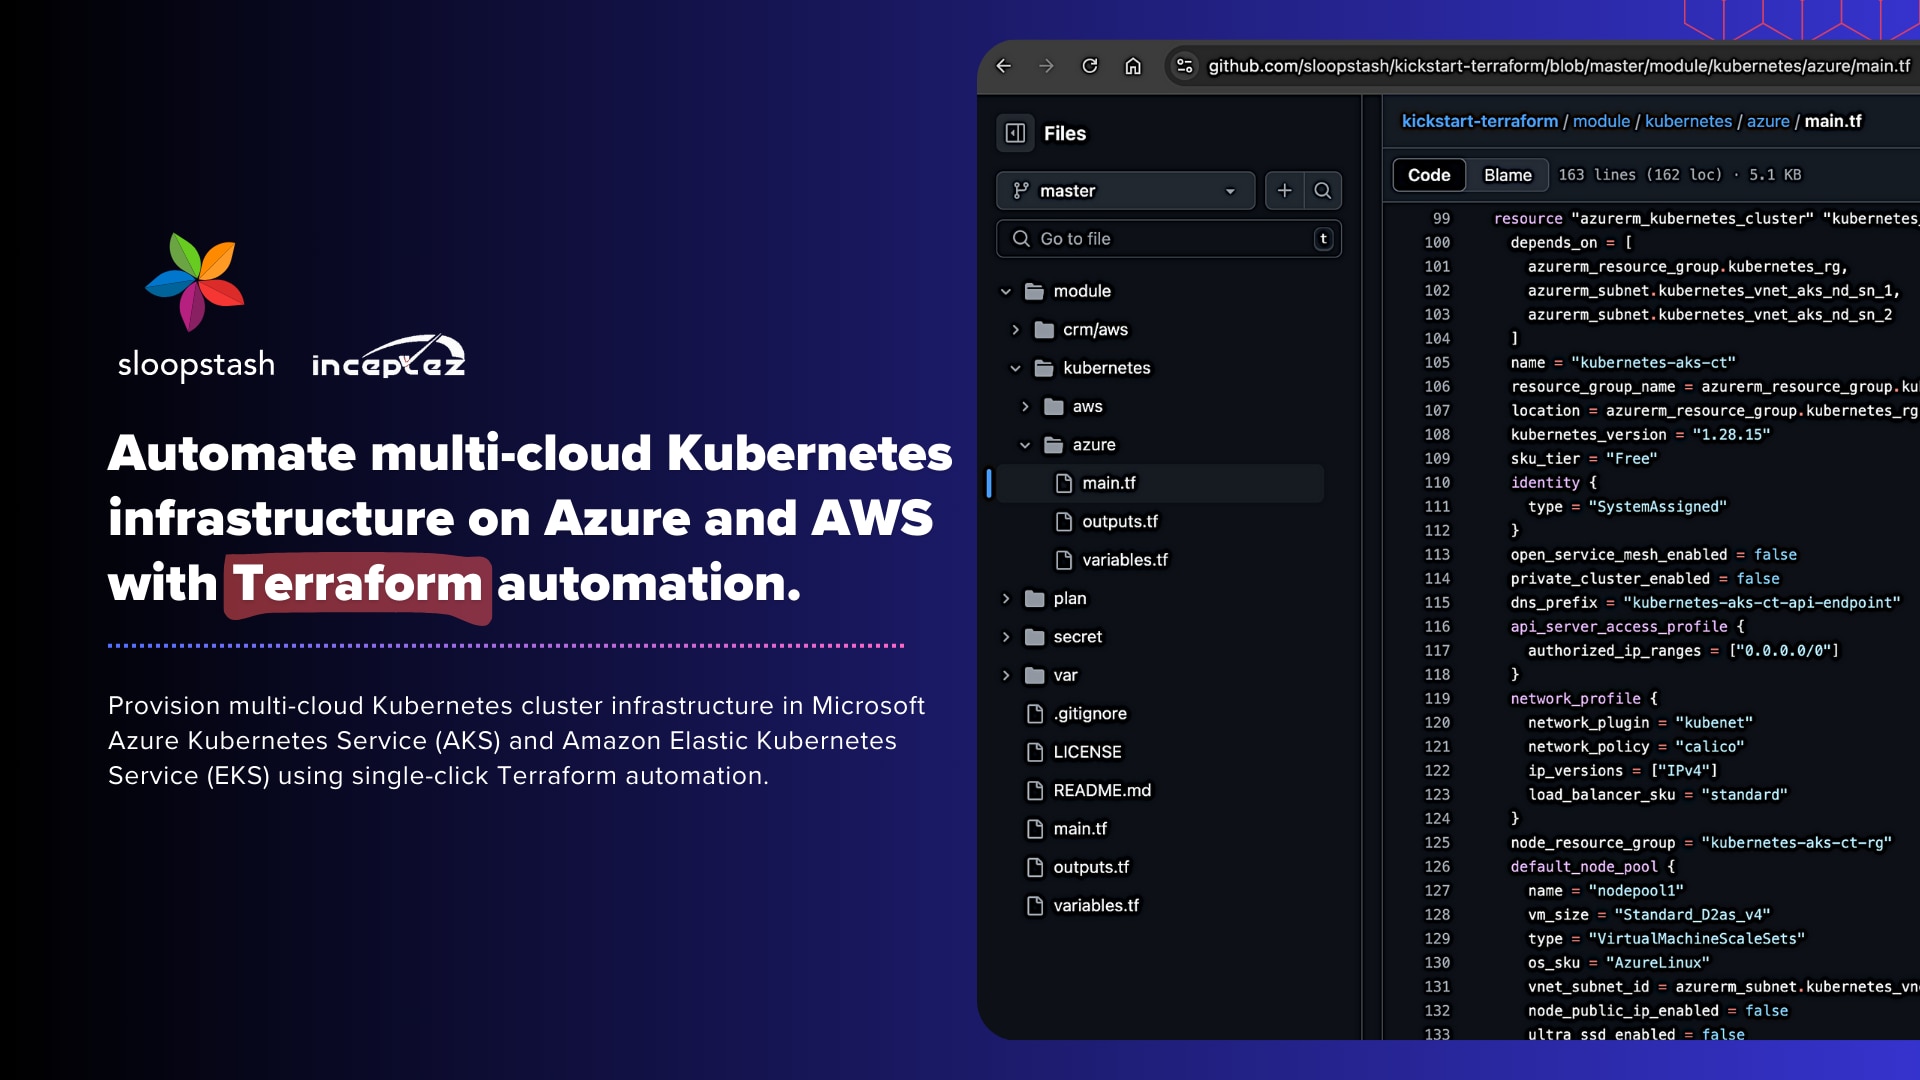Click the azure folder icon
Image resolution: width=1920 pixels, height=1080 pixels.
(x=1053, y=445)
